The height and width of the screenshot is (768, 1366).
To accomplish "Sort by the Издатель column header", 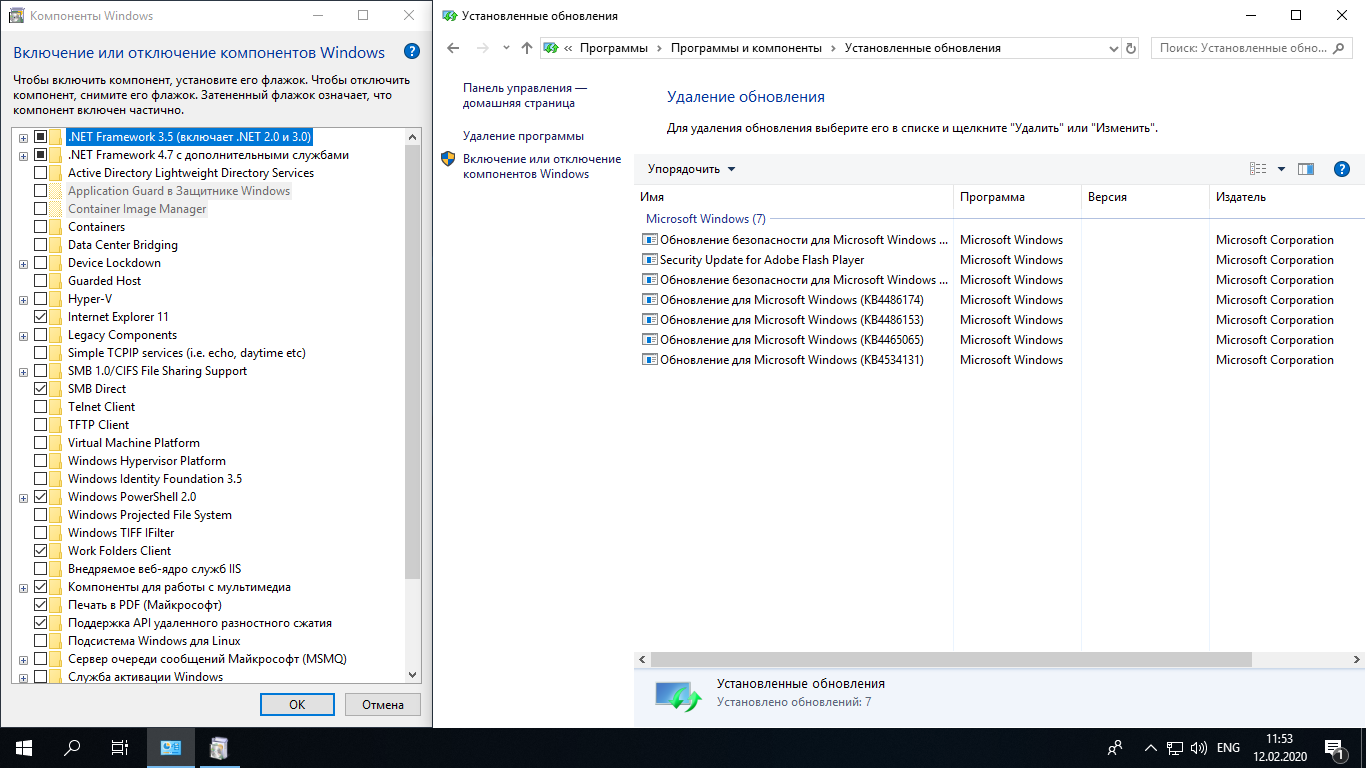I will (x=1288, y=197).
